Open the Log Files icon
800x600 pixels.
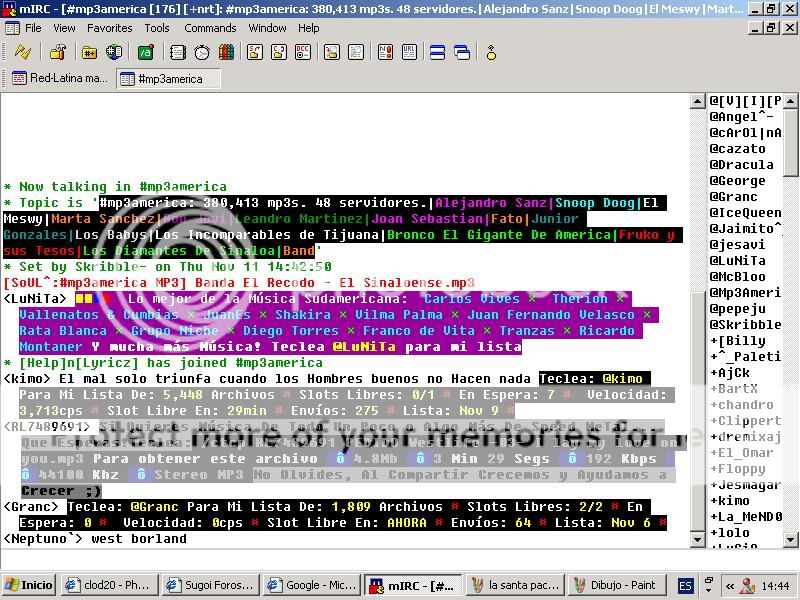(x=356, y=52)
